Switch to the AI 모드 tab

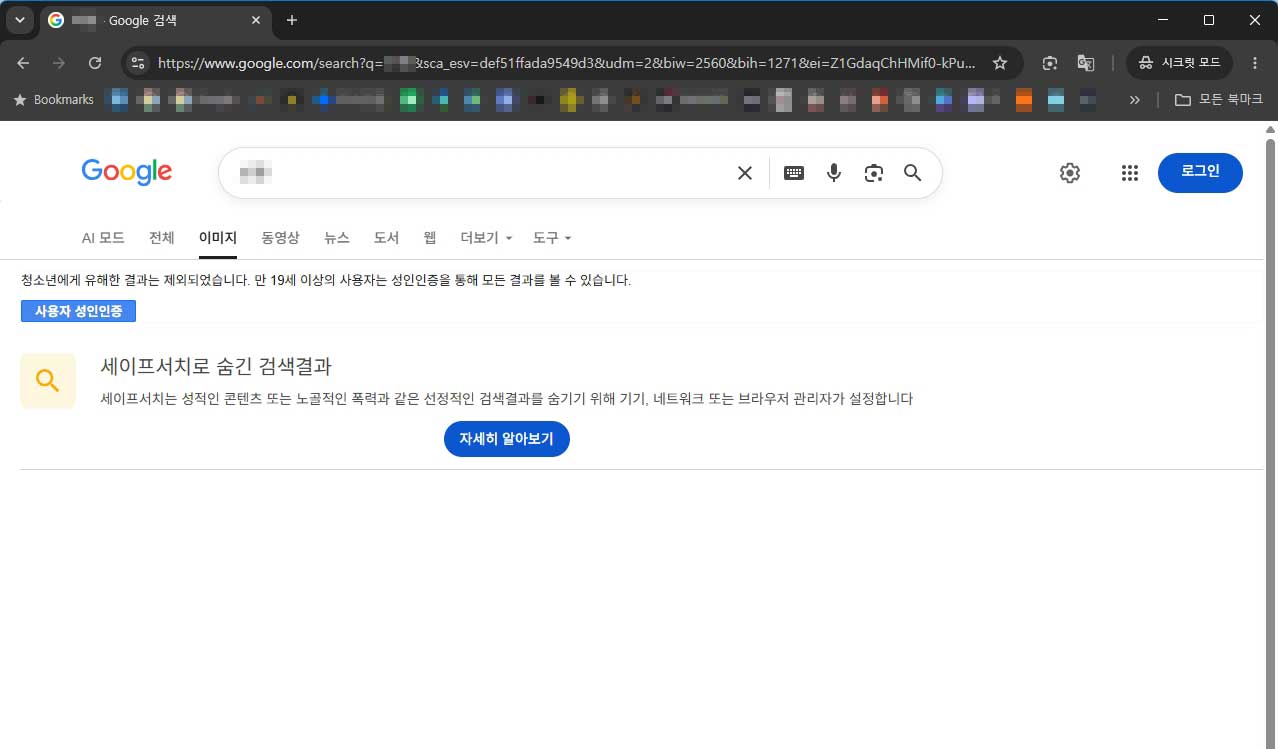pyautogui.click(x=103, y=238)
